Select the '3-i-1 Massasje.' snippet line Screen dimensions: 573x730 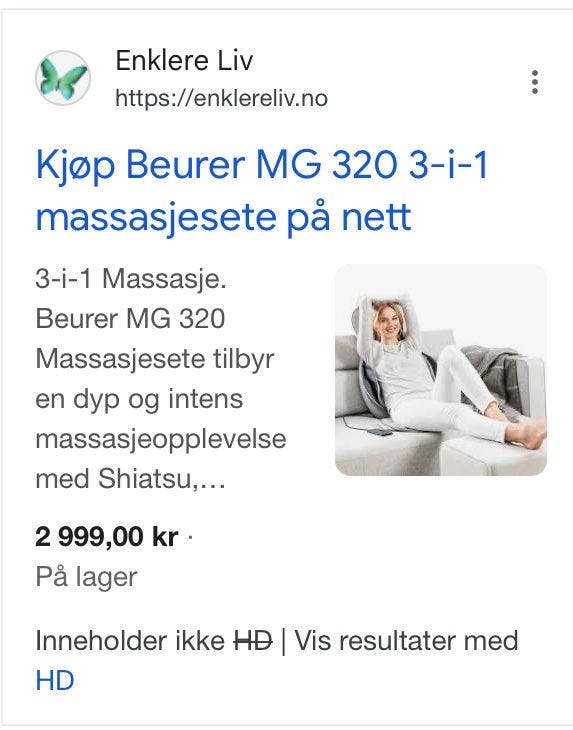click(x=131, y=279)
